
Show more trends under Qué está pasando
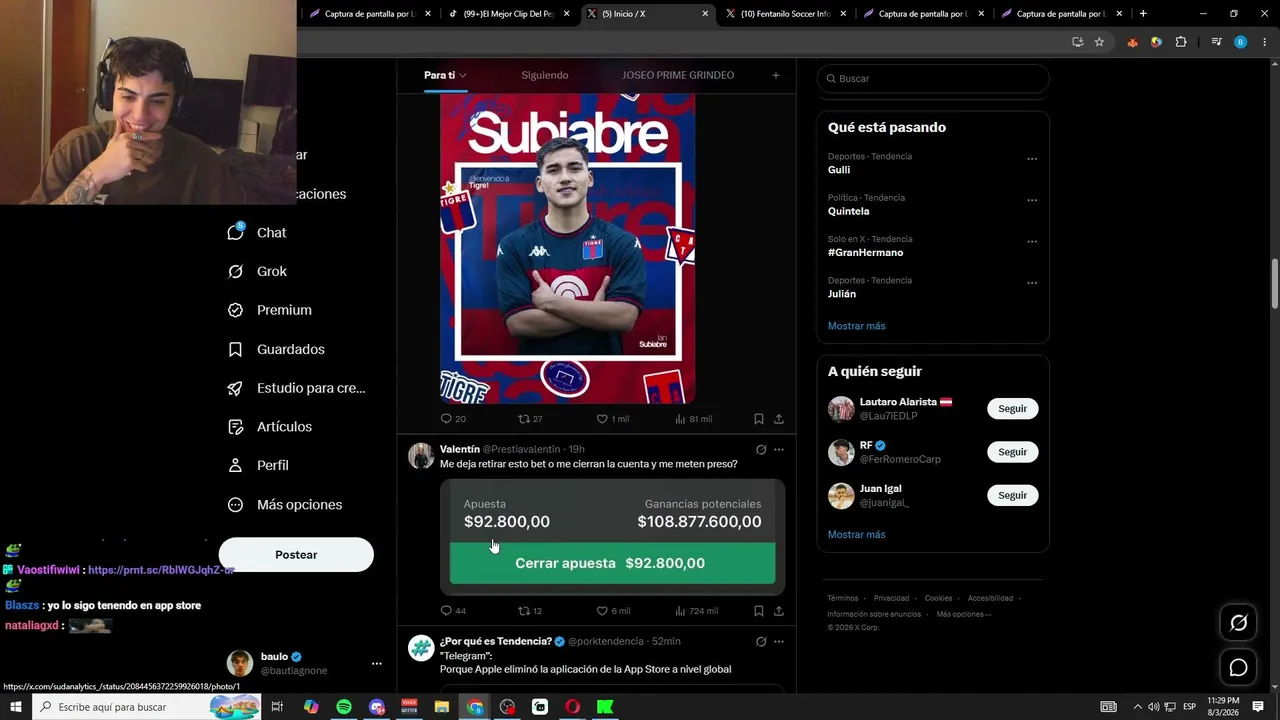856,326
